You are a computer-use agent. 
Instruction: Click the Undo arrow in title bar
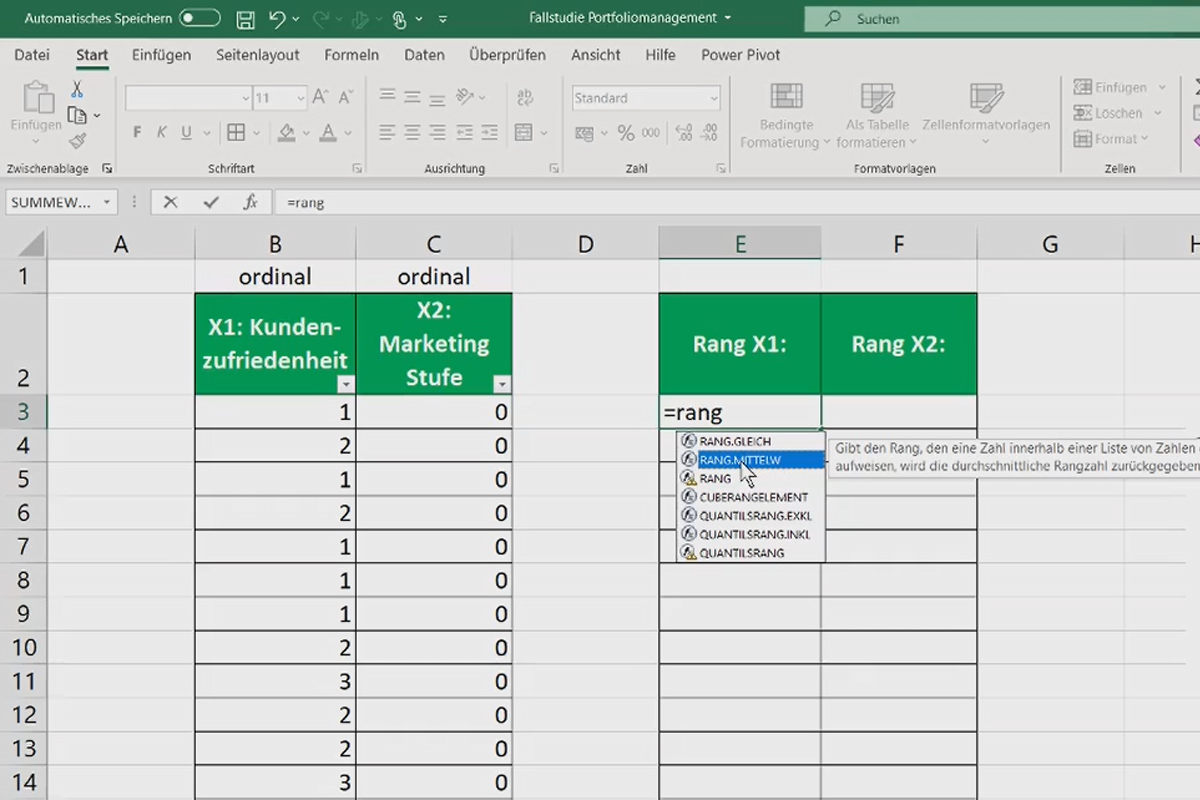point(278,18)
